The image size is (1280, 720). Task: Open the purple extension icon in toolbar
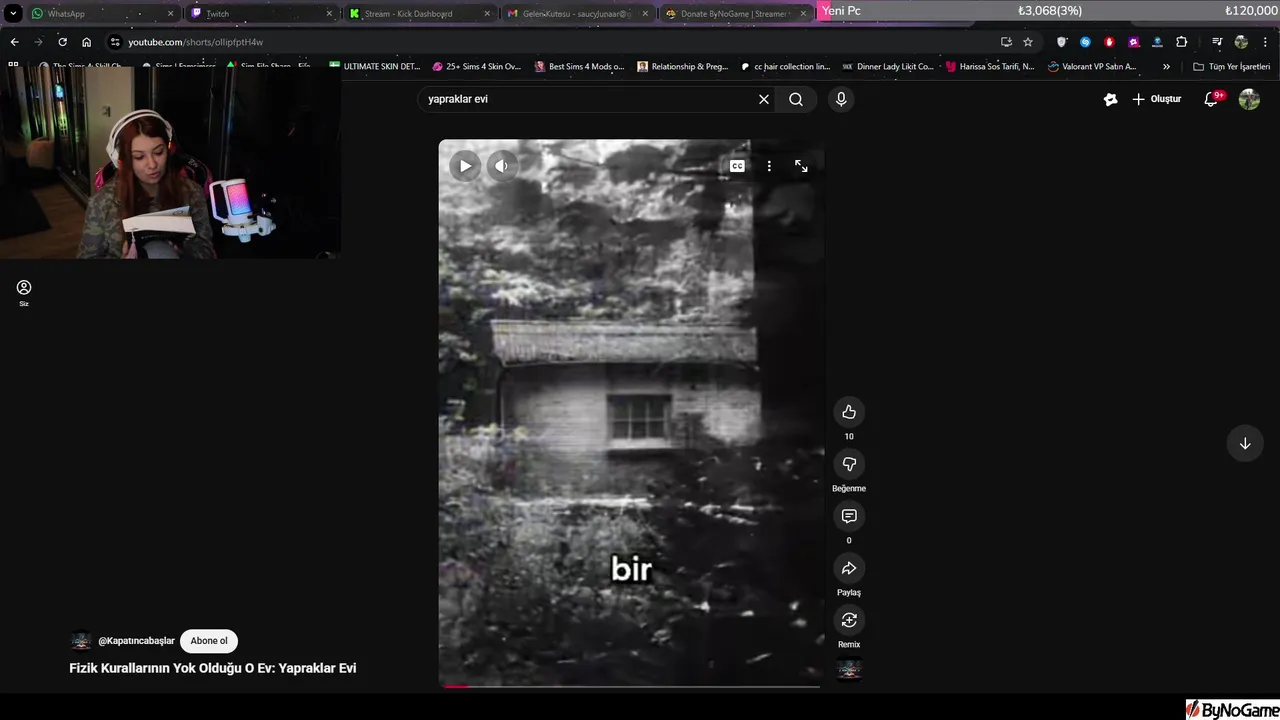click(x=1133, y=42)
